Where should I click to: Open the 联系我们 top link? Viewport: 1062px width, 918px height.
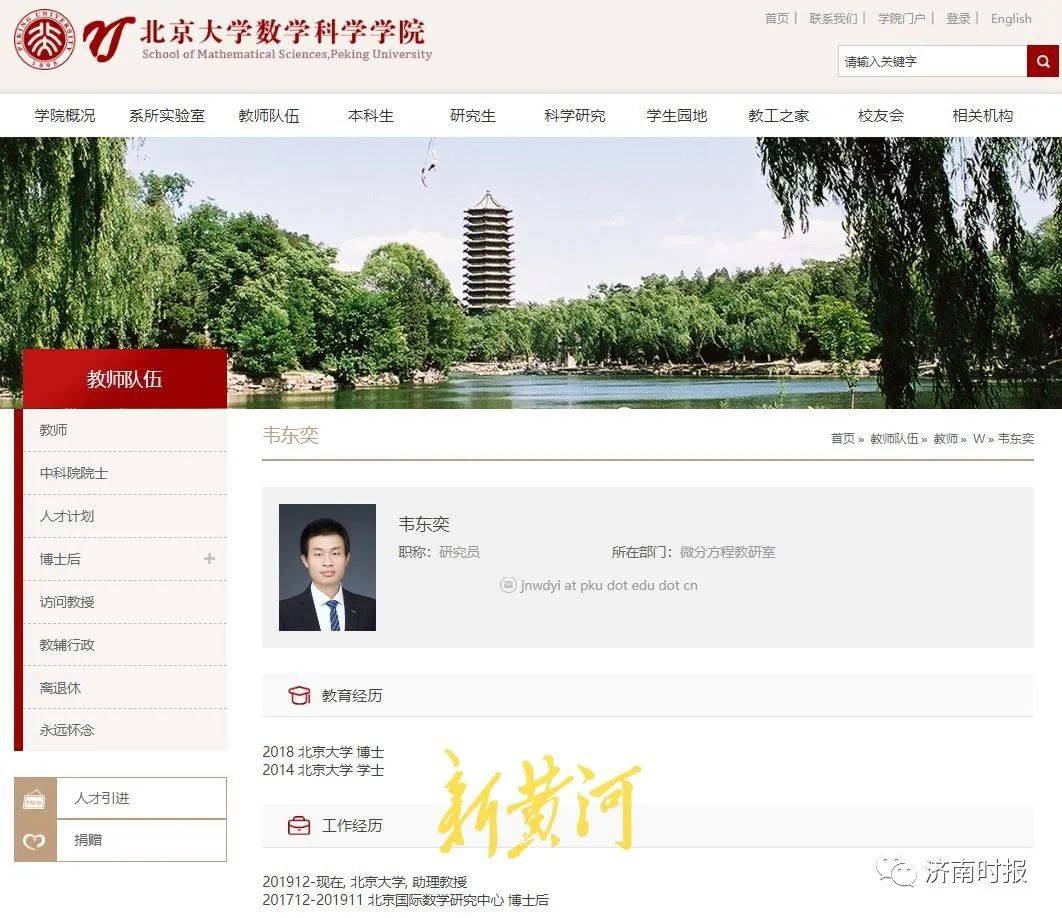pos(833,18)
